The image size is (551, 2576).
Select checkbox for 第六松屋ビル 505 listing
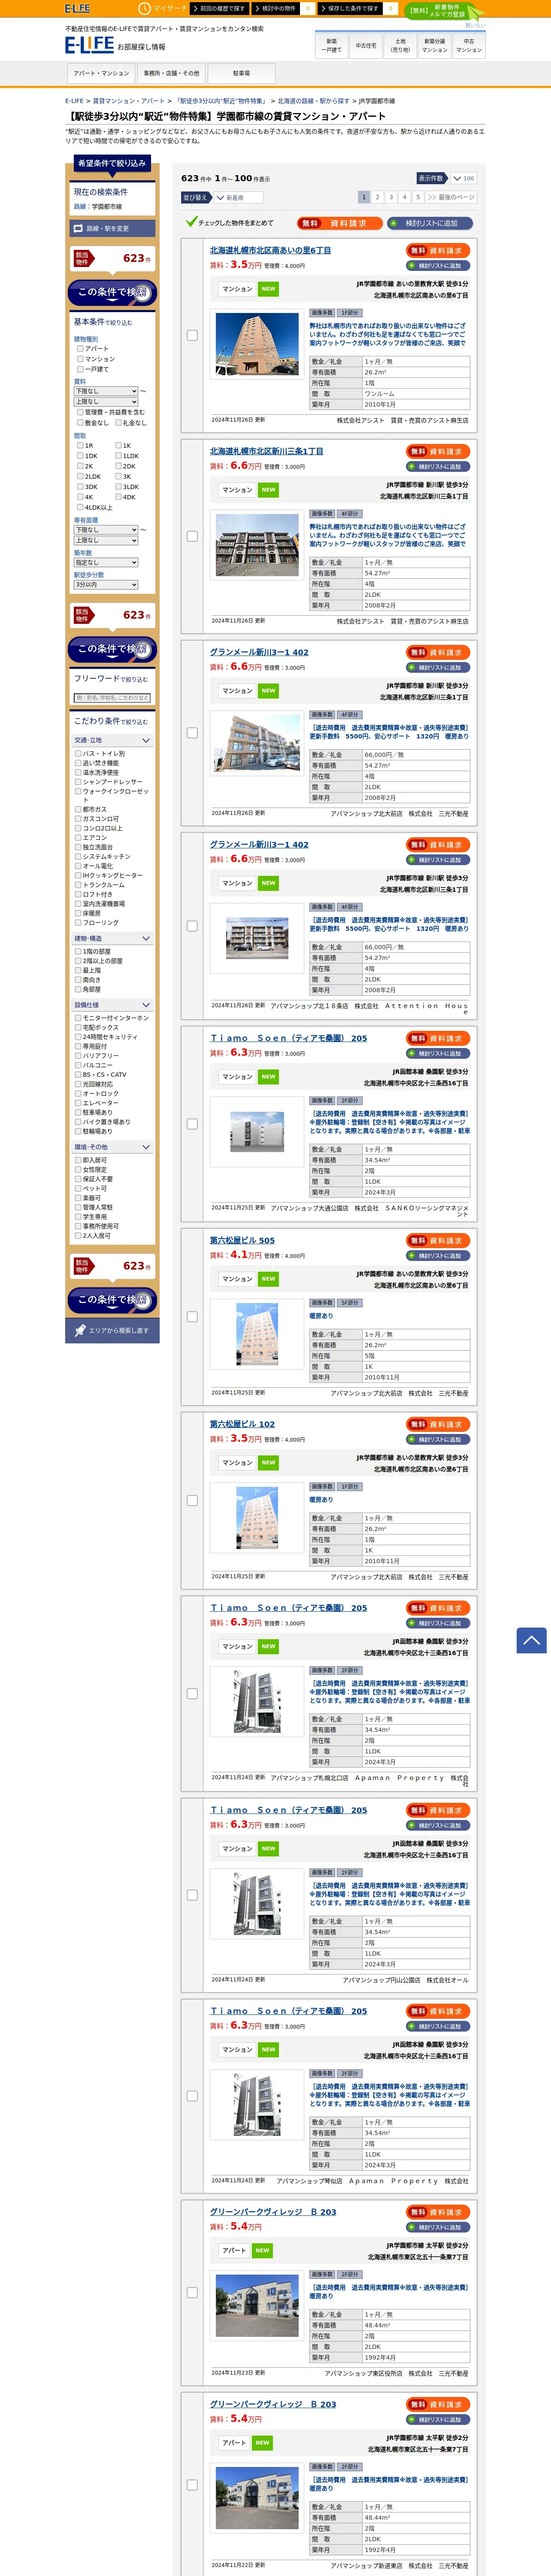192,1317
